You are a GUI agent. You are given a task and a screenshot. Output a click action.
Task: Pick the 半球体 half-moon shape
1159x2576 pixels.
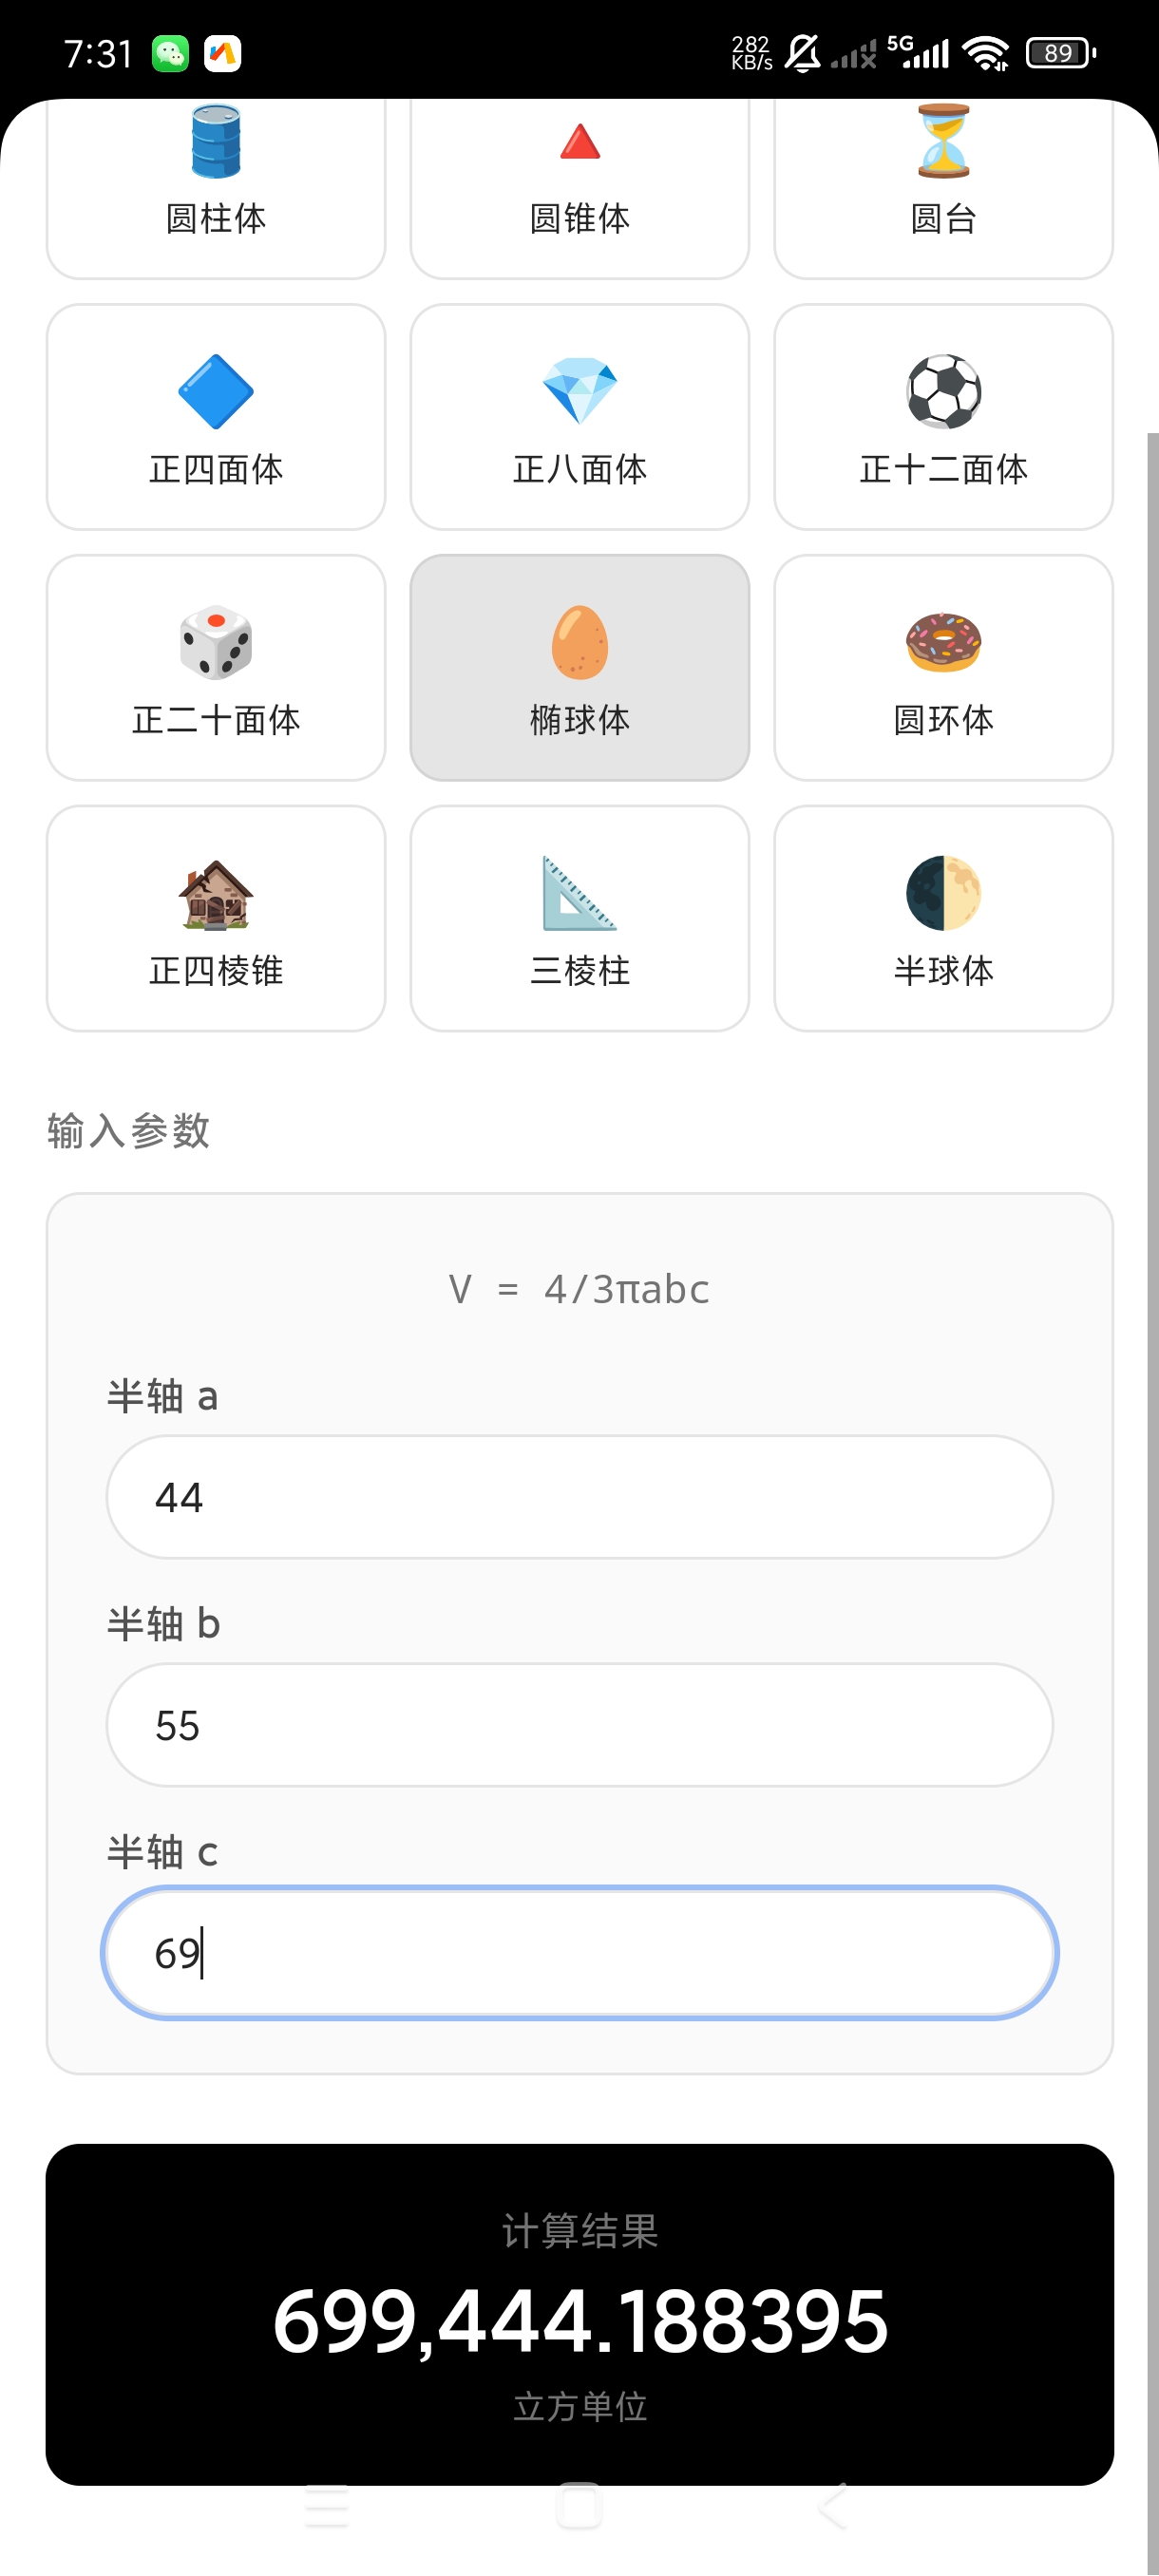[943, 919]
